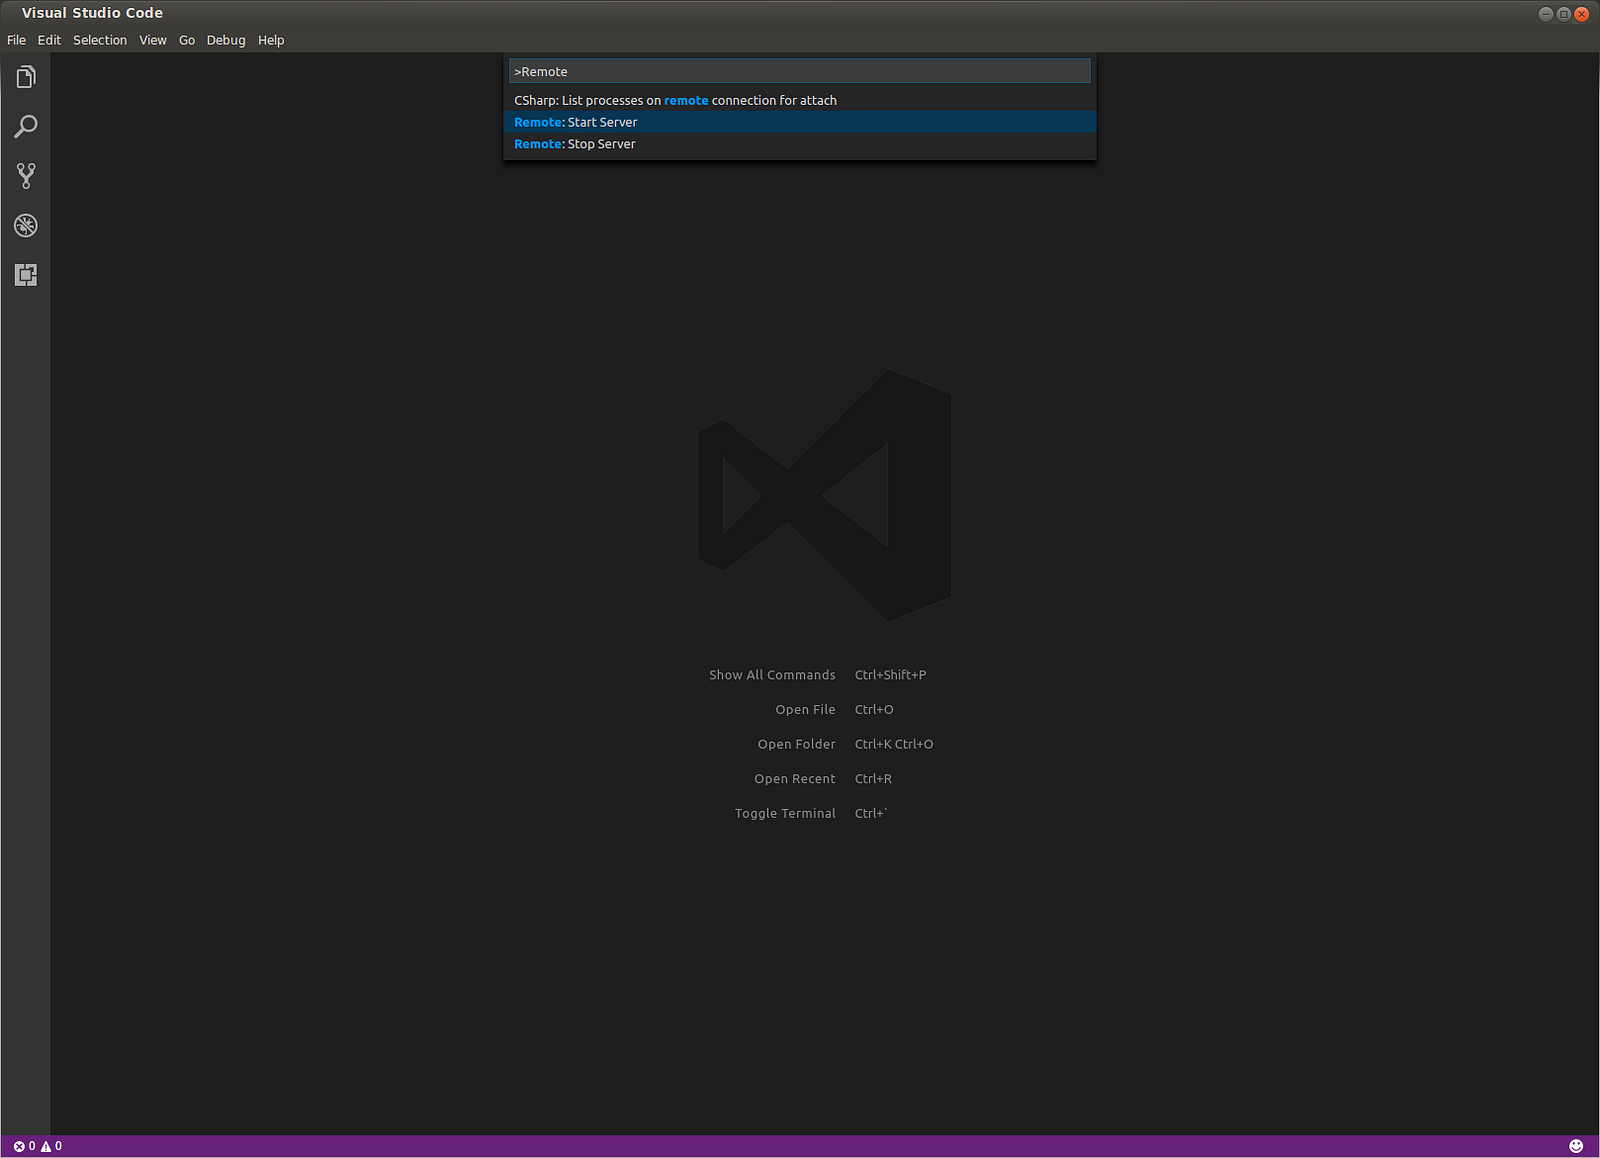Open the View menu

coord(153,40)
